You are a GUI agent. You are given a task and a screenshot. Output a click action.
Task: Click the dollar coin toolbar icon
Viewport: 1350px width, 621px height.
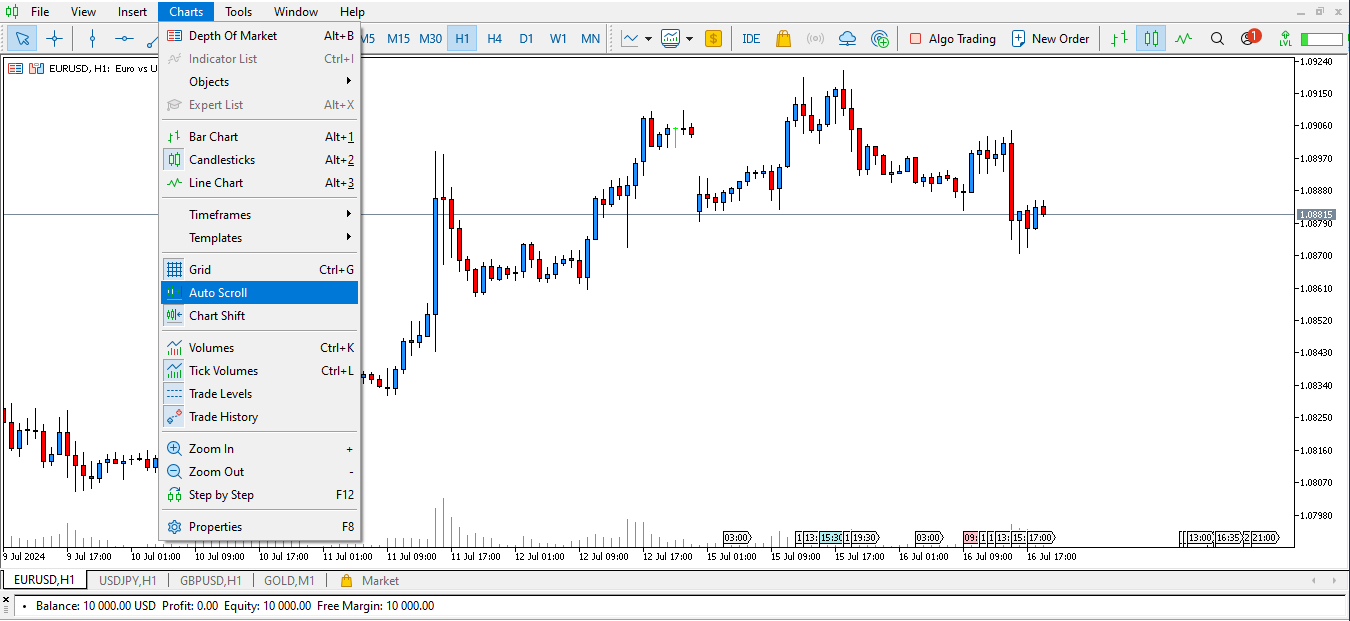[x=713, y=38]
